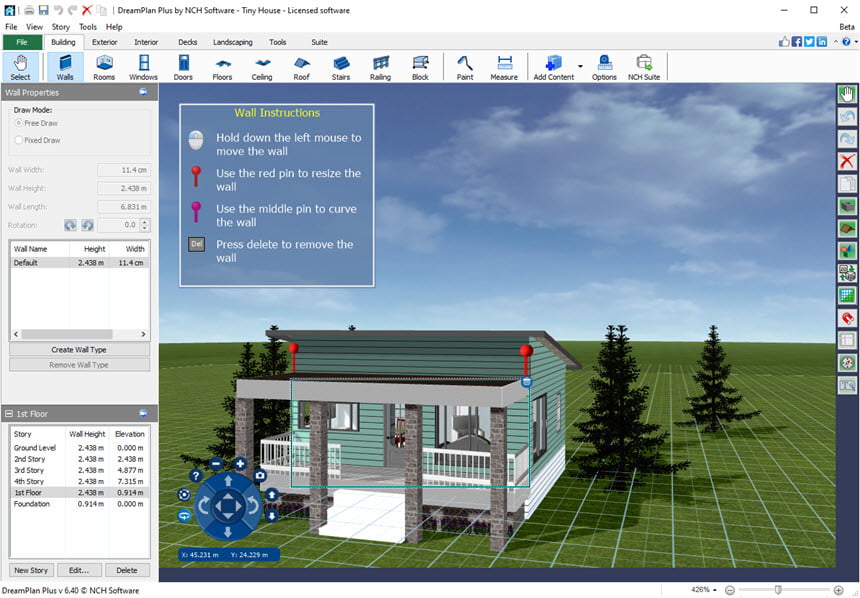Select the Fixed Draw radio button
Screen dimensions: 860x598
(x=19, y=140)
